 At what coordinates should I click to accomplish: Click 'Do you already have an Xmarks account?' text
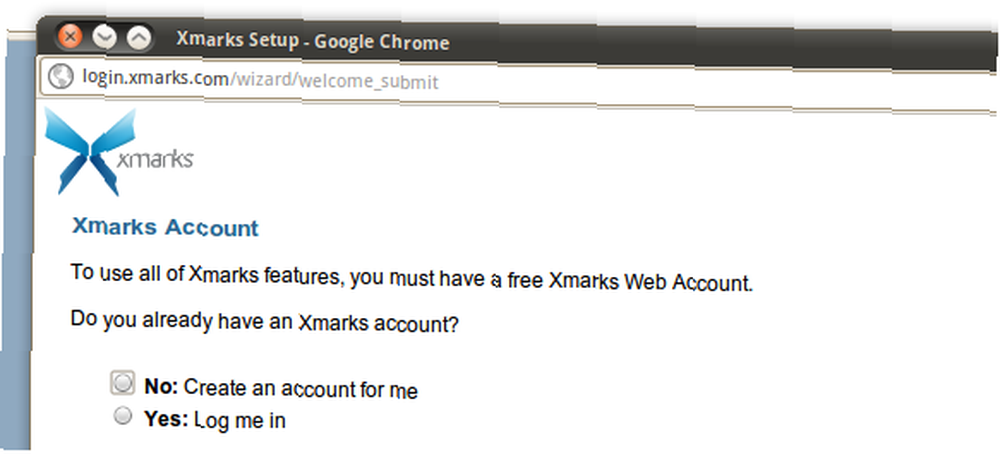click(x=264, y=322)
